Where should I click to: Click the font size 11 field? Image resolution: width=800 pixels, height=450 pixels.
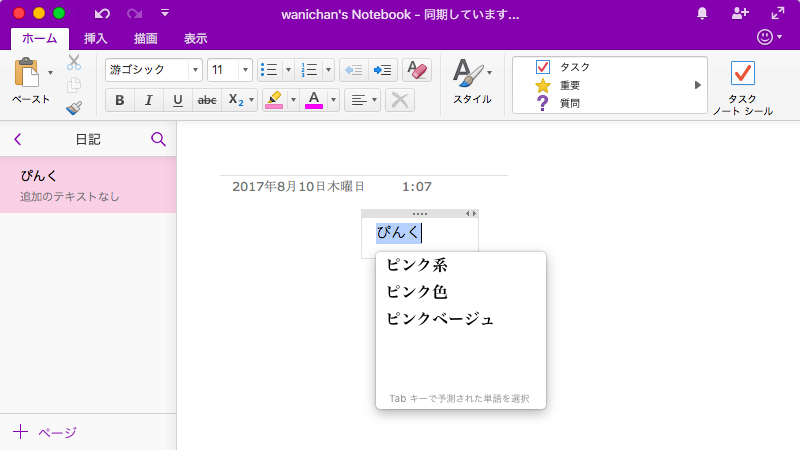click(223, 70)
